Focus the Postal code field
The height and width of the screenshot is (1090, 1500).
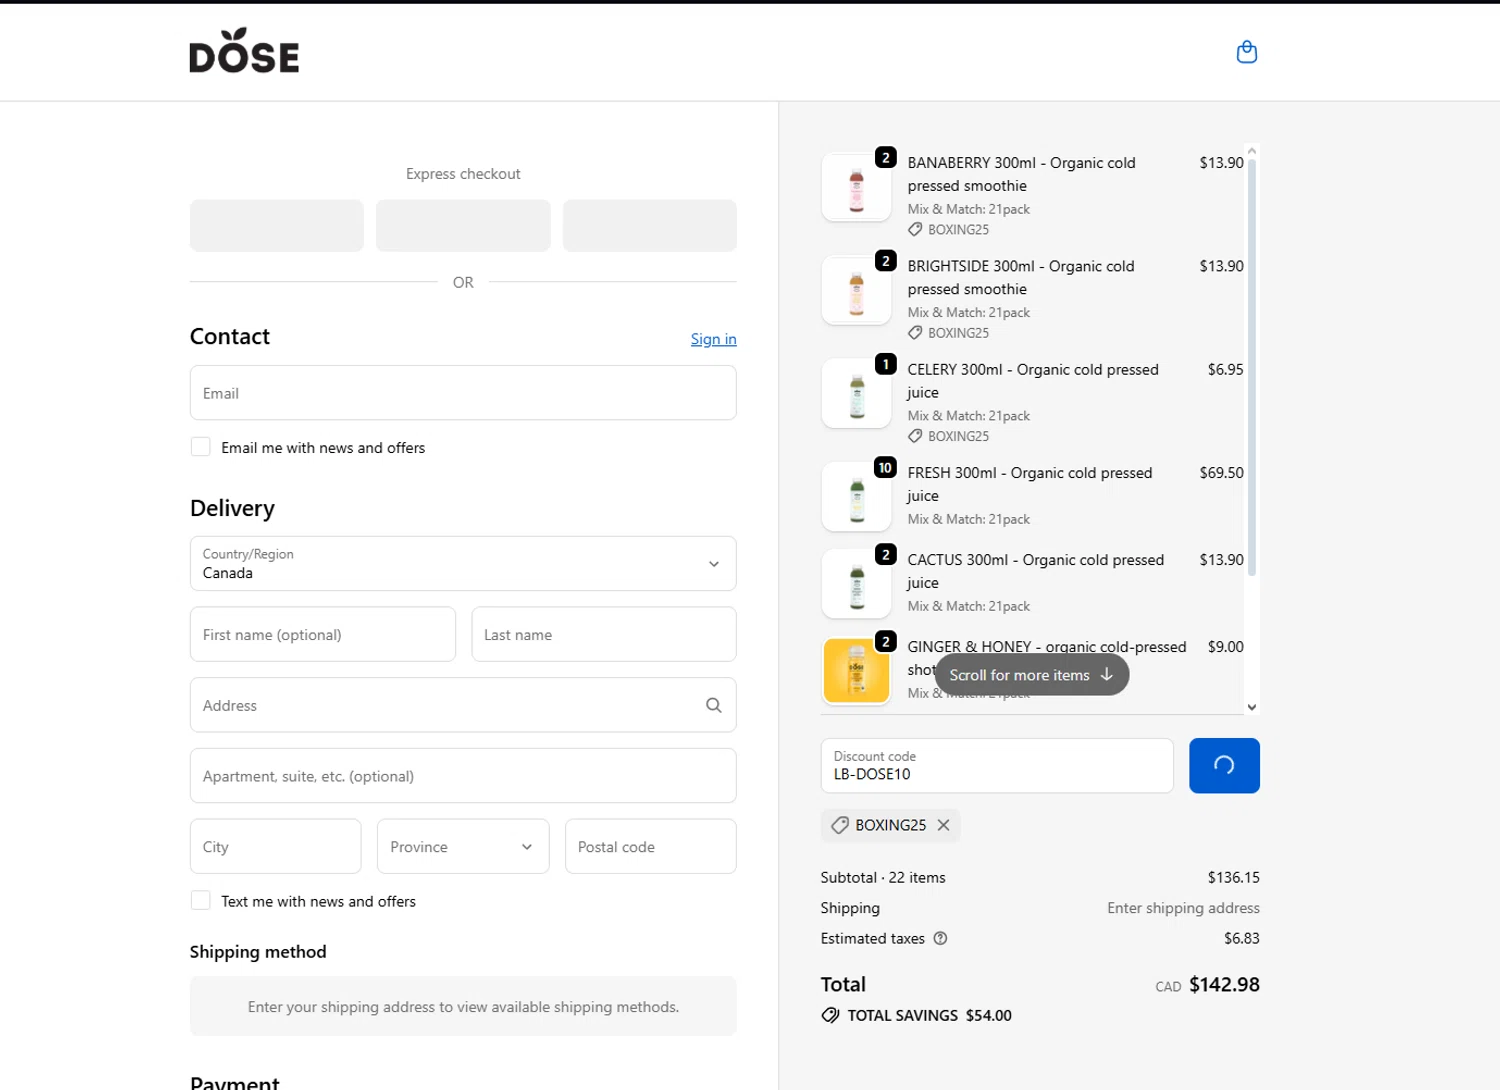point(651,846)
